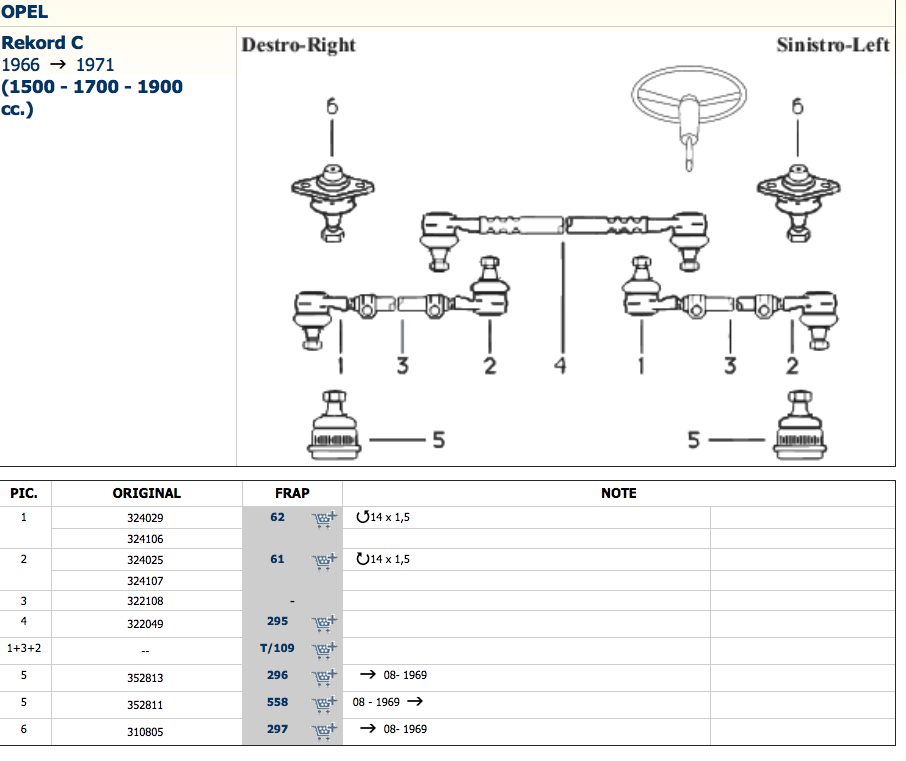906x761 pixels.
Task: Click the steering wheel in the diagram
Action: coord(689,118)
